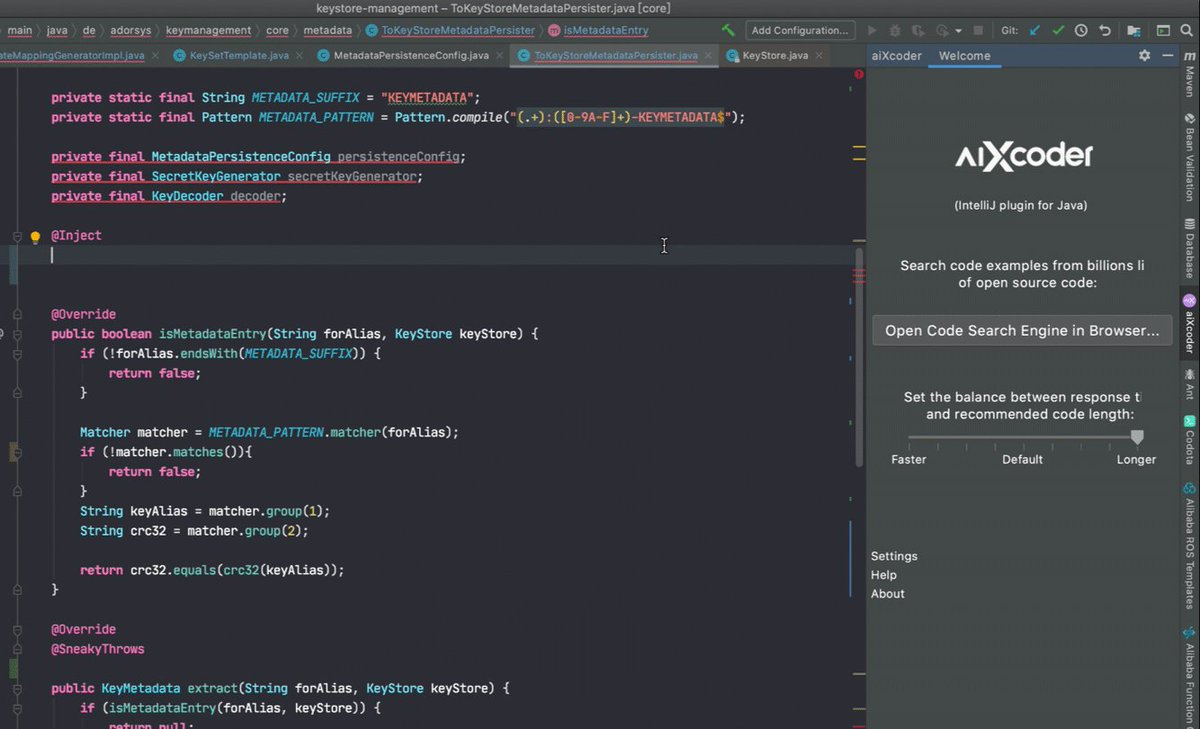Click the Git rollback arrow icon
1200x729 pixels.
coord(1104,31)
